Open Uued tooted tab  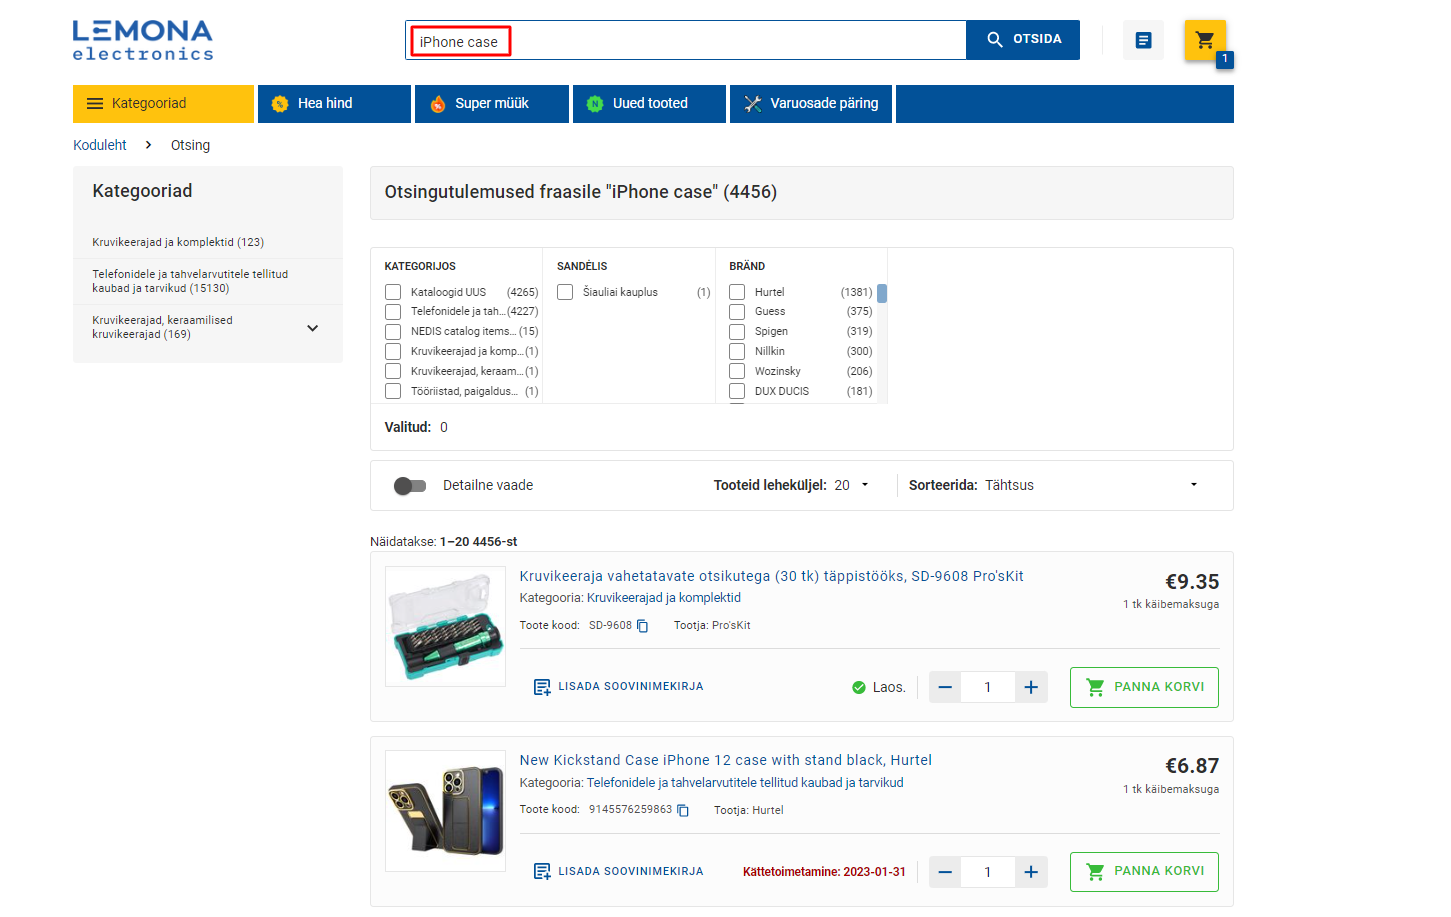(649, 104)
